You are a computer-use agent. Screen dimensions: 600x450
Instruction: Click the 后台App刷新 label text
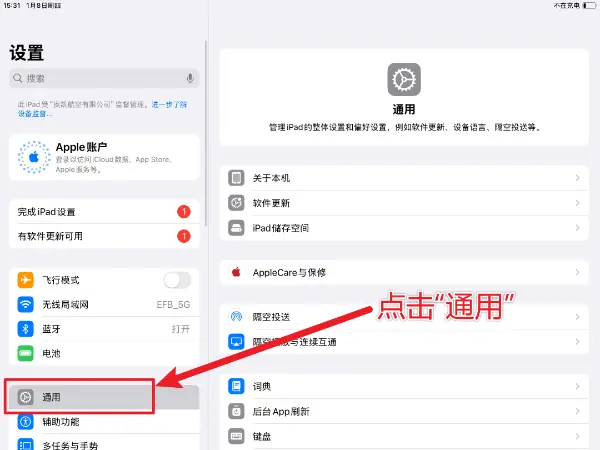point(280,411)
